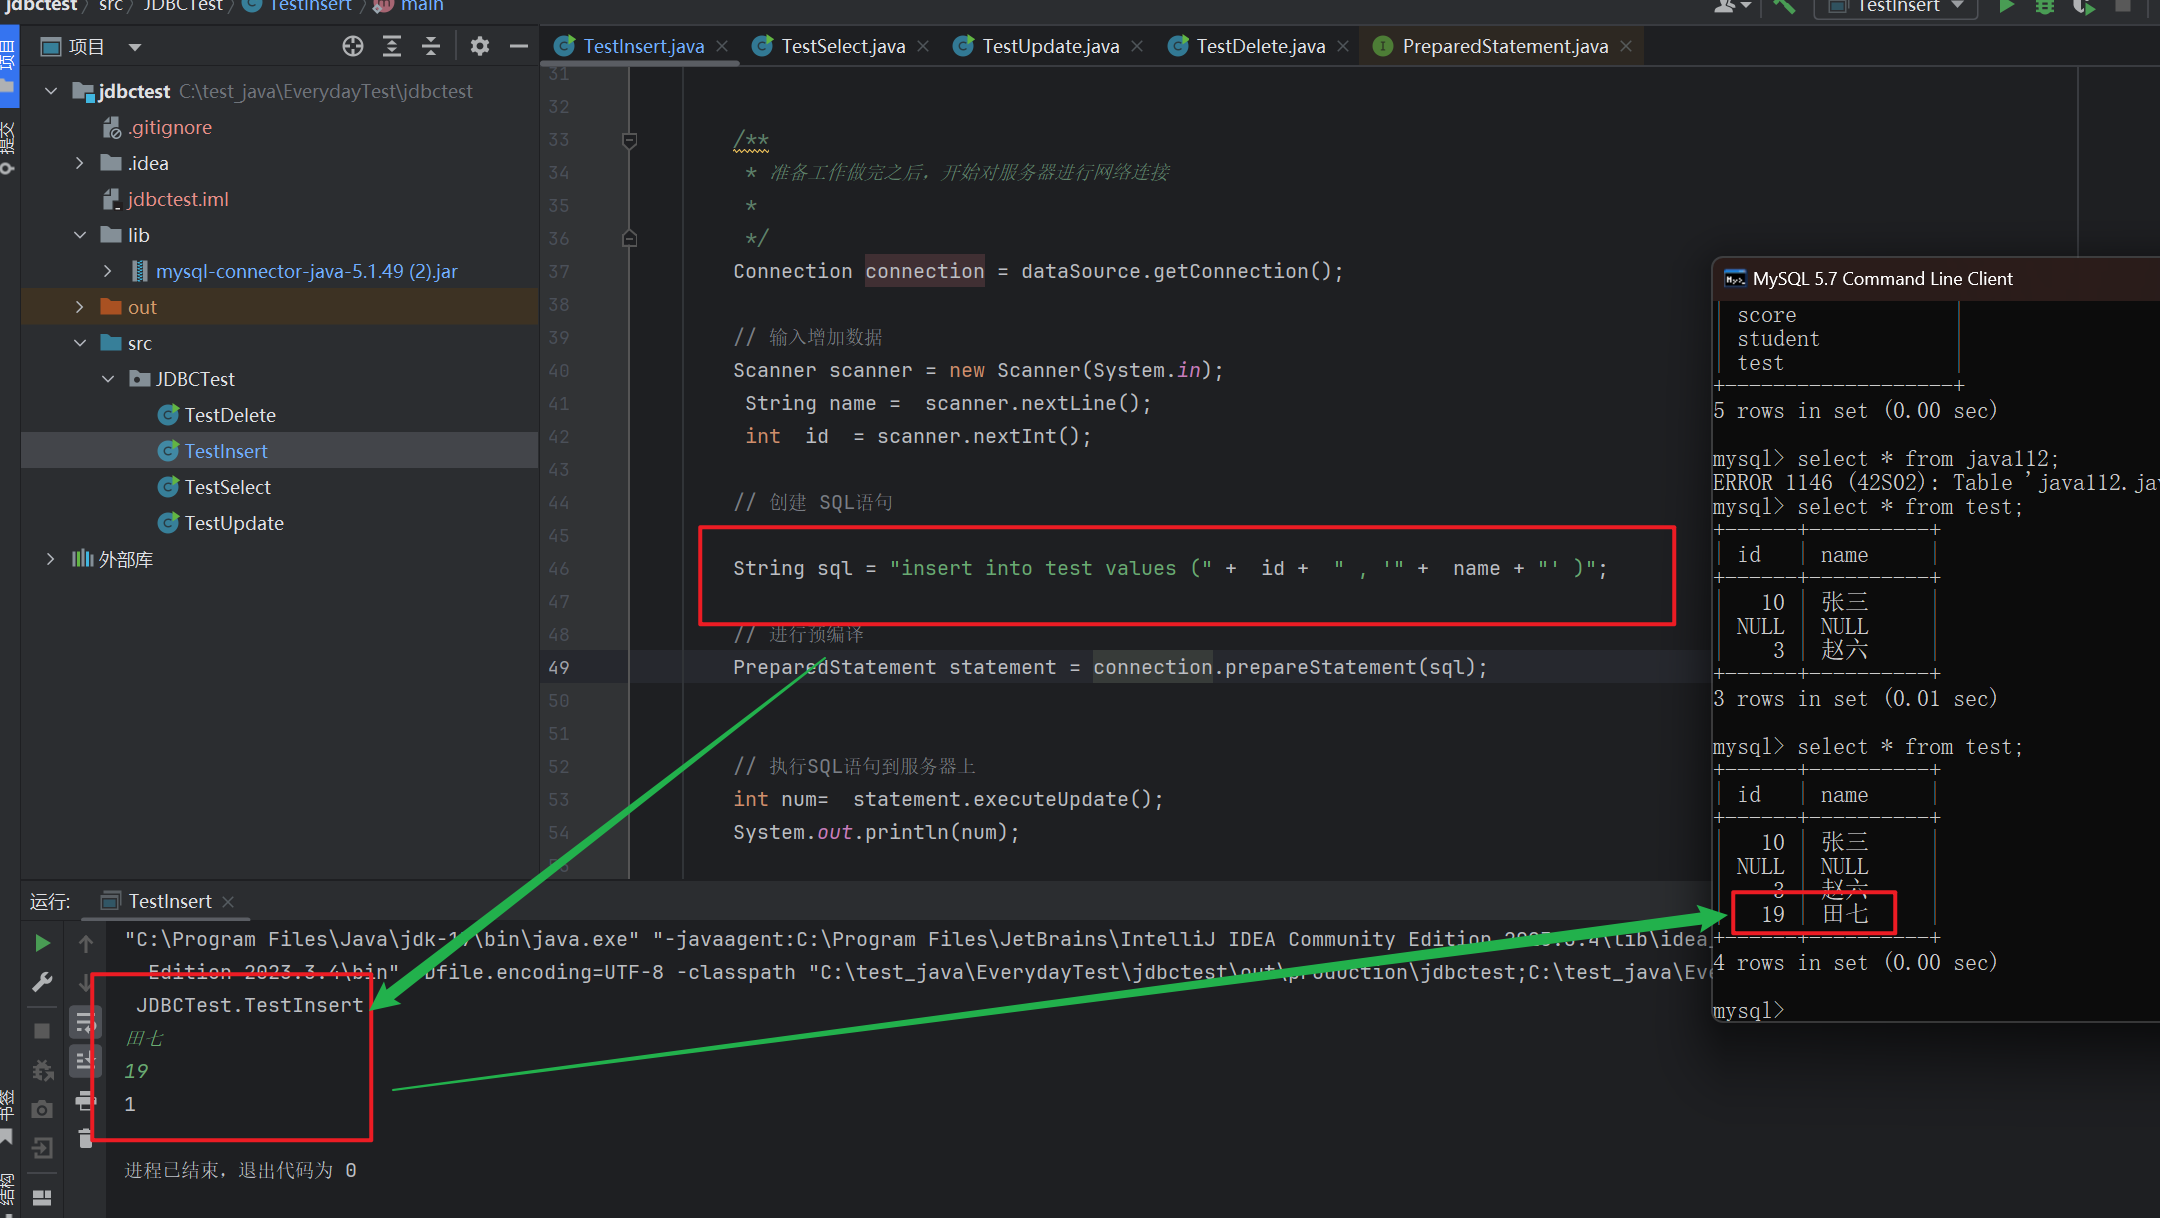Run TestInsert with top toolbar play button
The width and height of the screenshot is (2160, 1218).
(x=2006, y=6)
